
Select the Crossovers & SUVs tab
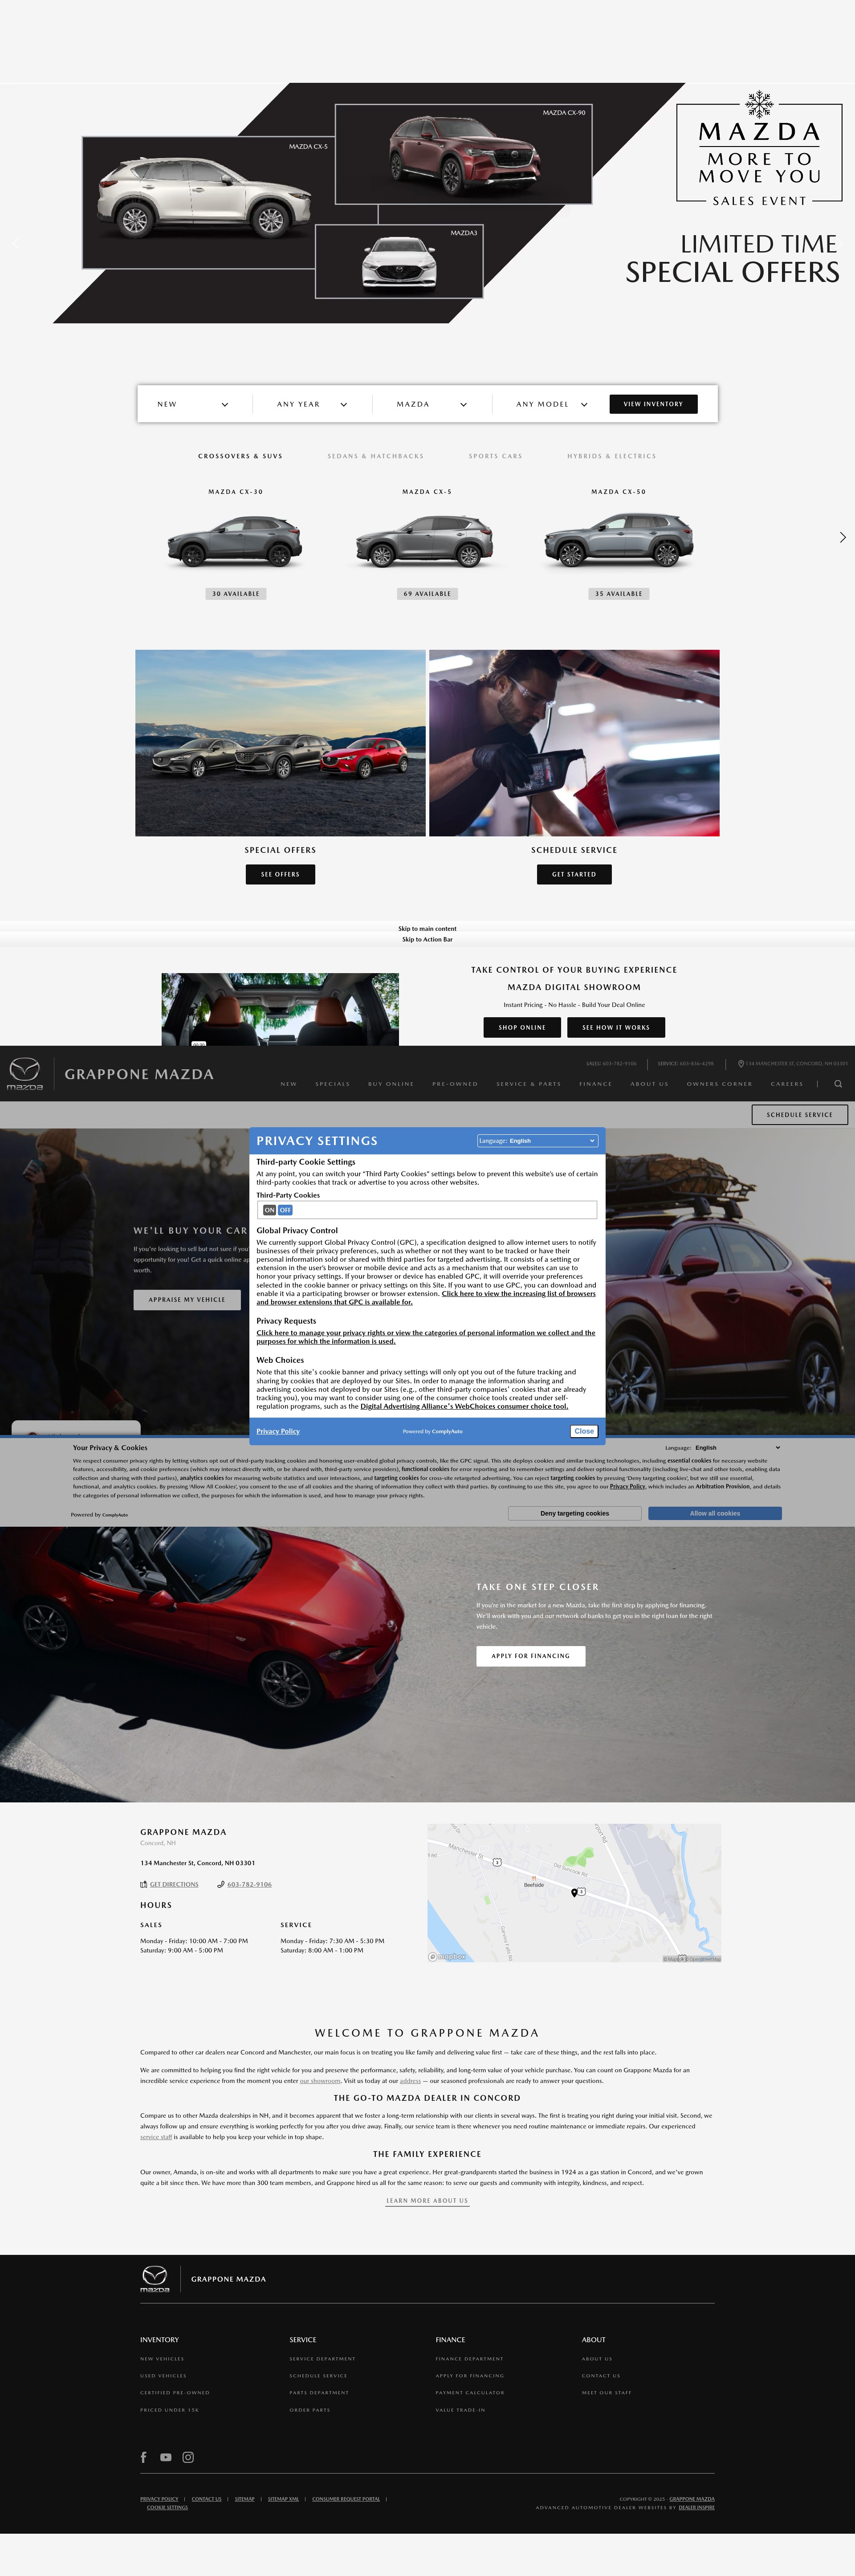[240, 456]
